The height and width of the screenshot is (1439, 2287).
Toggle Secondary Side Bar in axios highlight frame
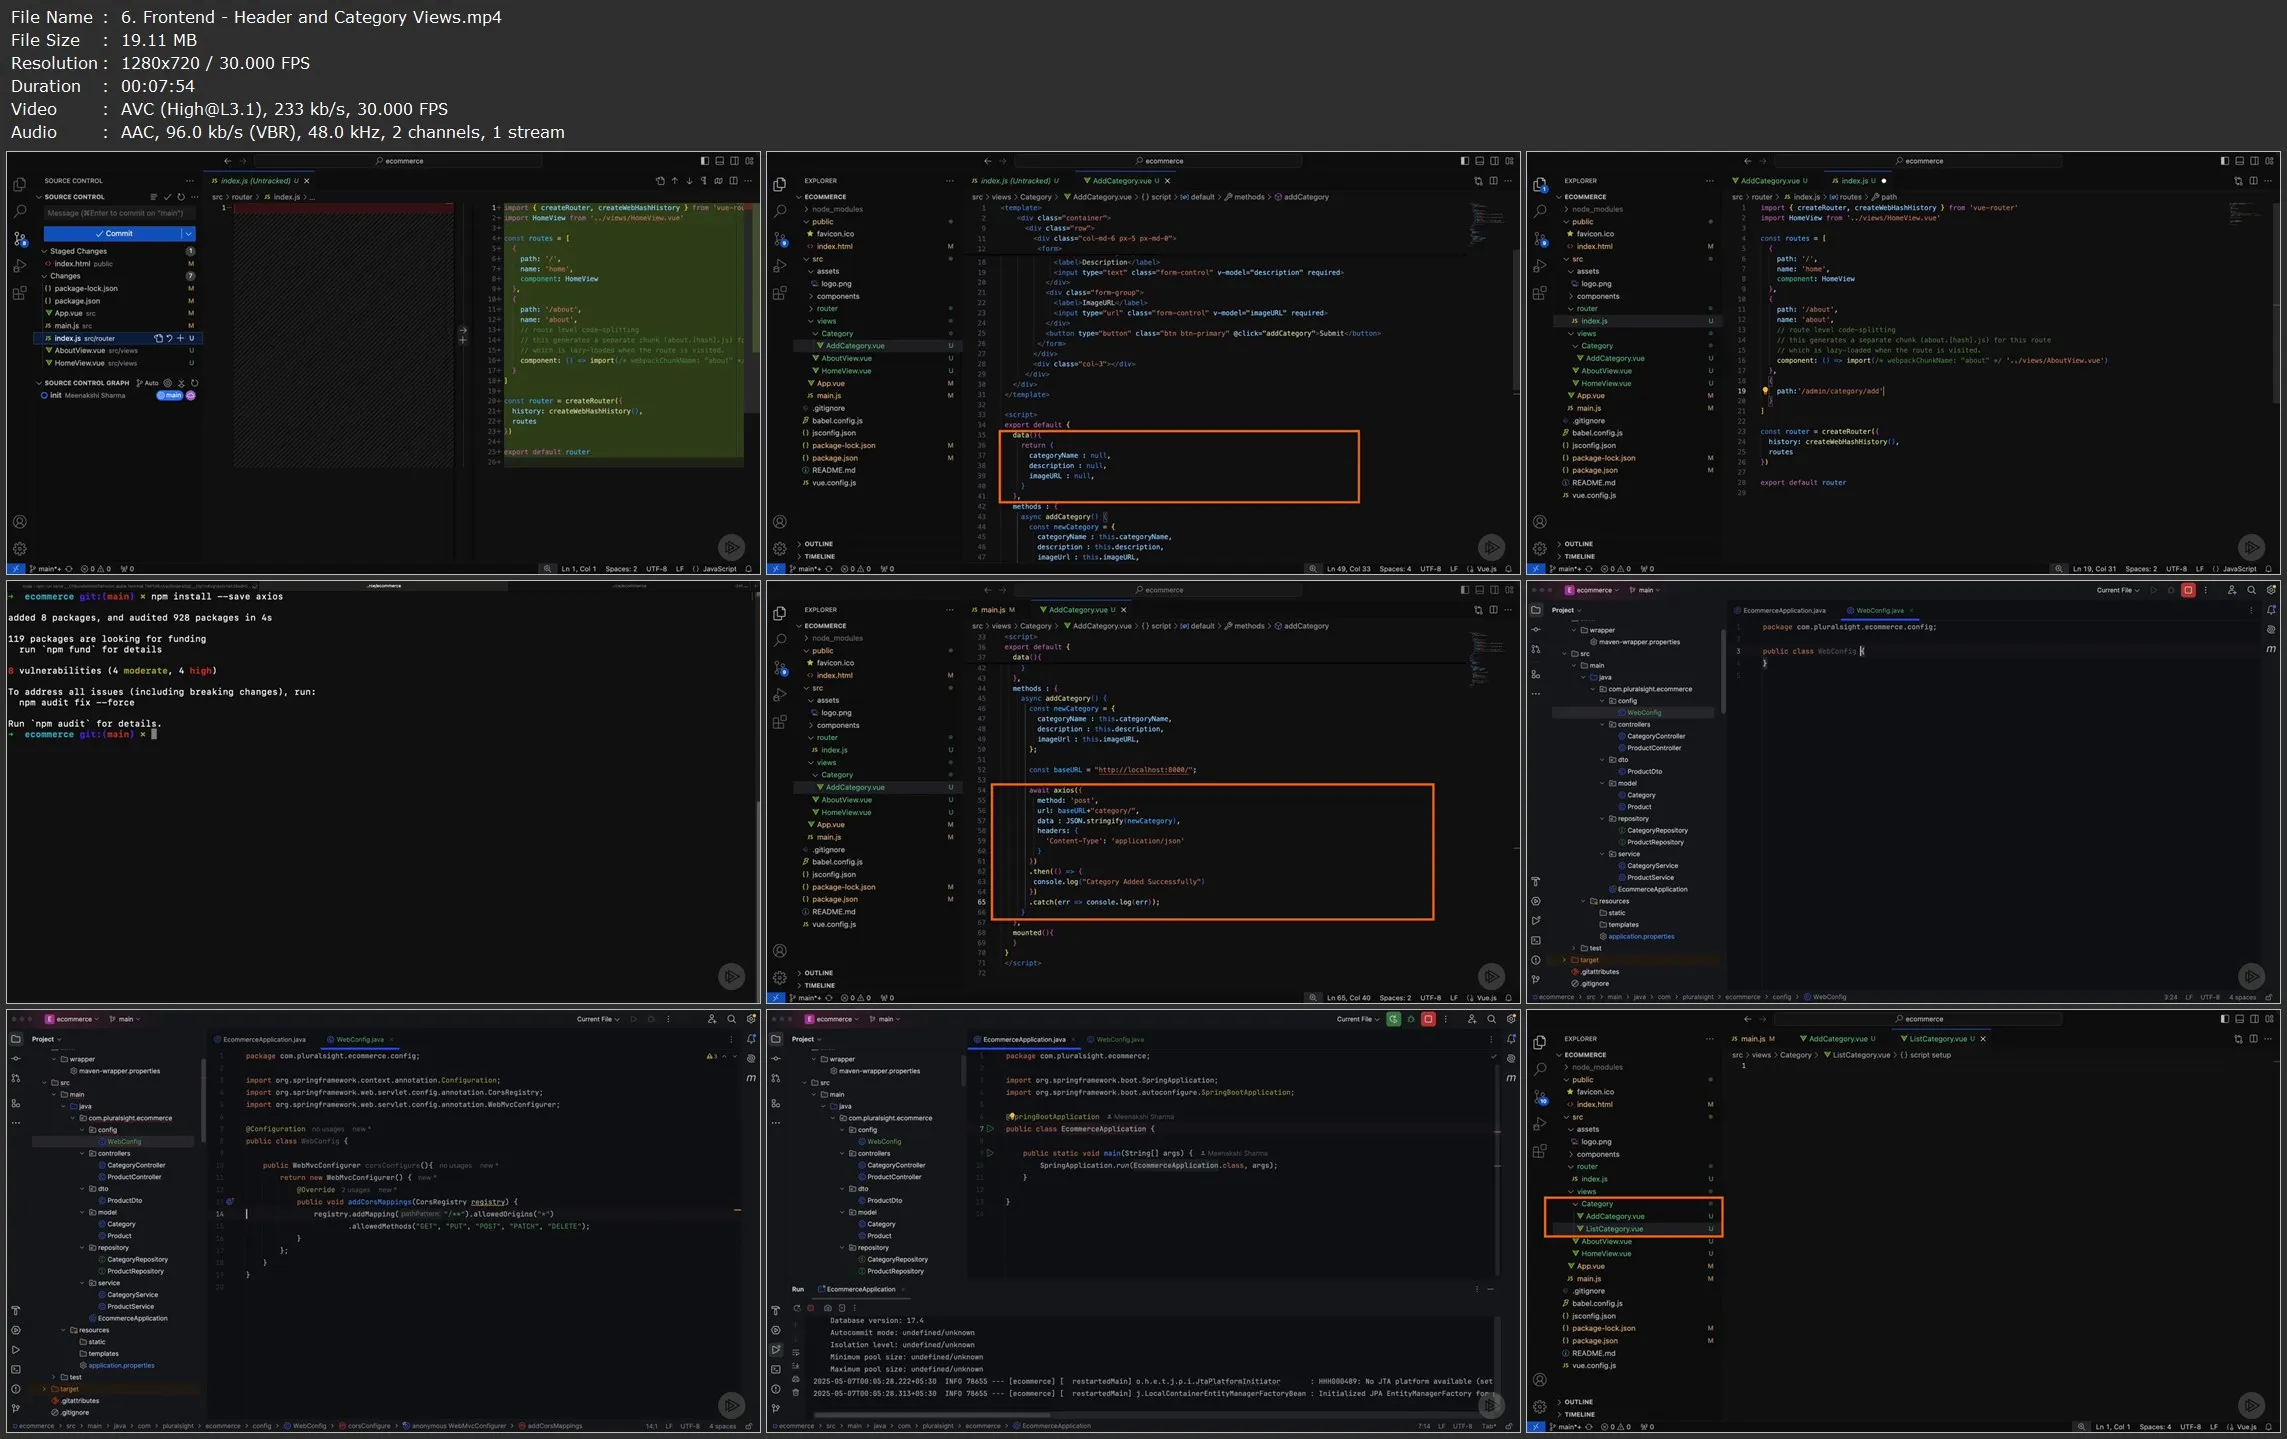pos(1495,590)
